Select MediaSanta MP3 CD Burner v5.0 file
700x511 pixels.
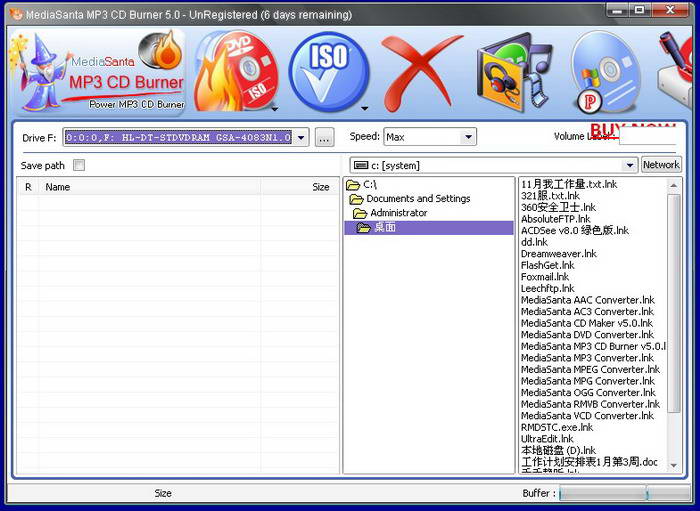click(x=593, y=347)
